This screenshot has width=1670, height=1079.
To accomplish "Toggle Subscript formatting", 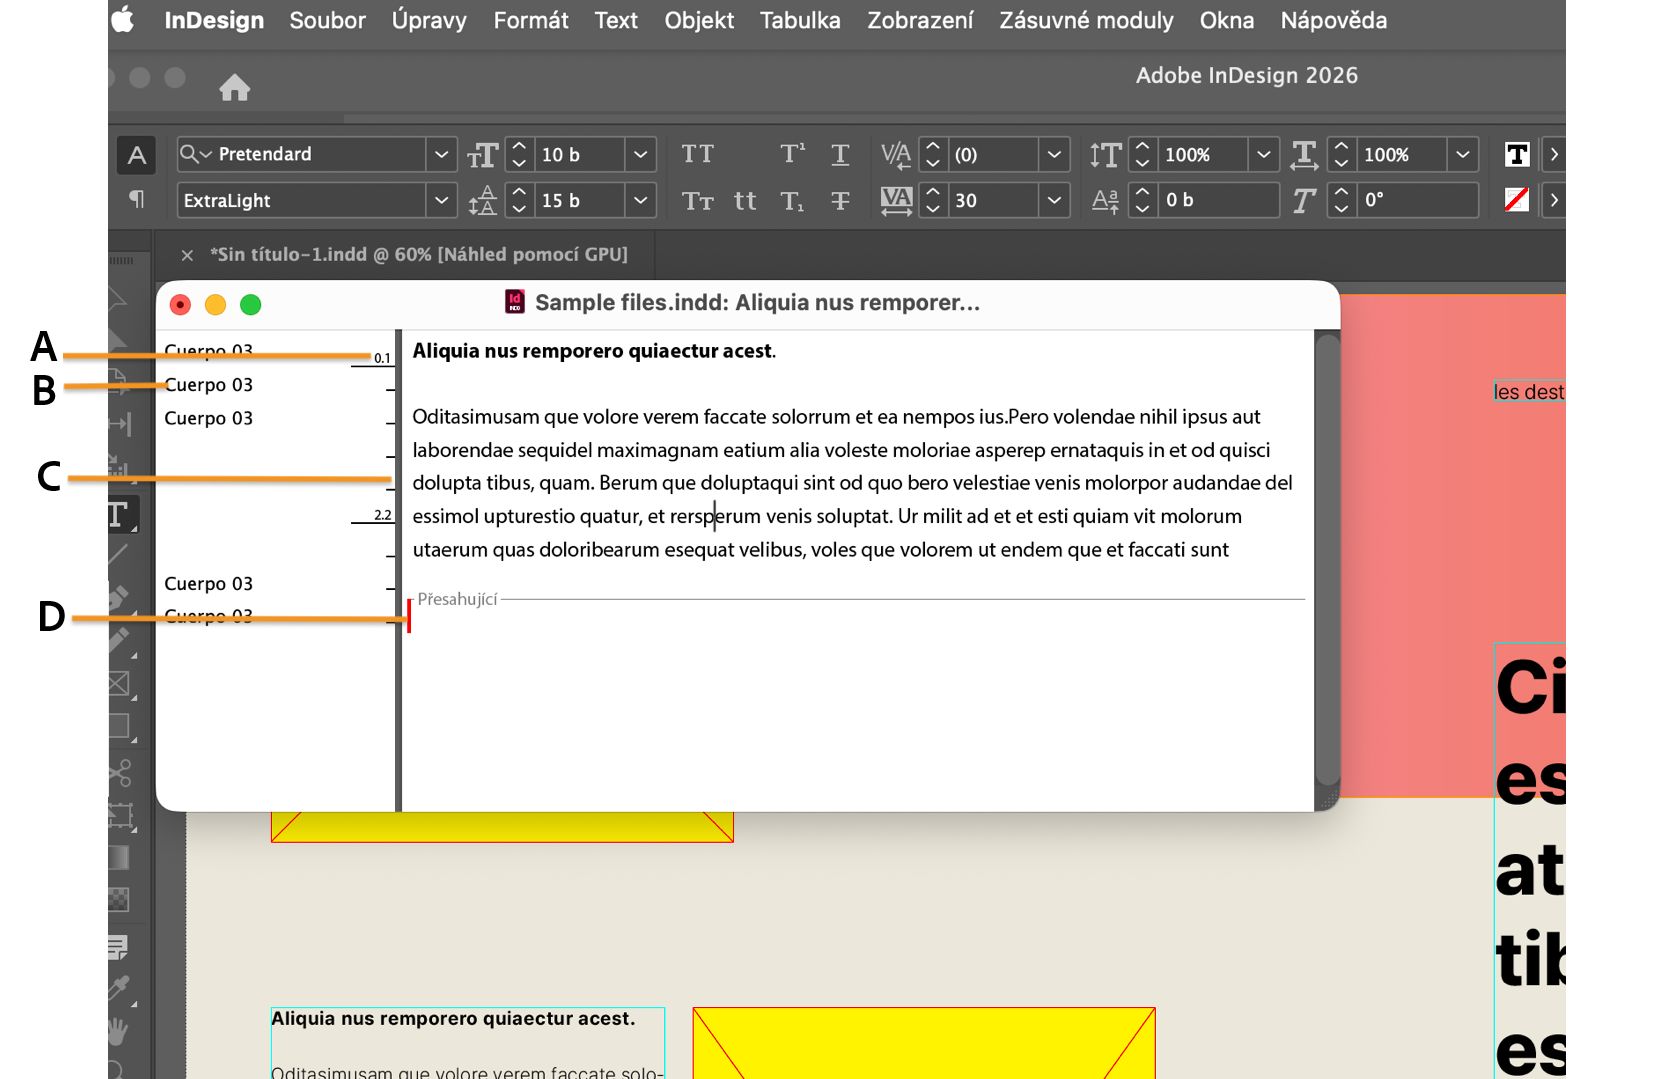I will (793, 201).
